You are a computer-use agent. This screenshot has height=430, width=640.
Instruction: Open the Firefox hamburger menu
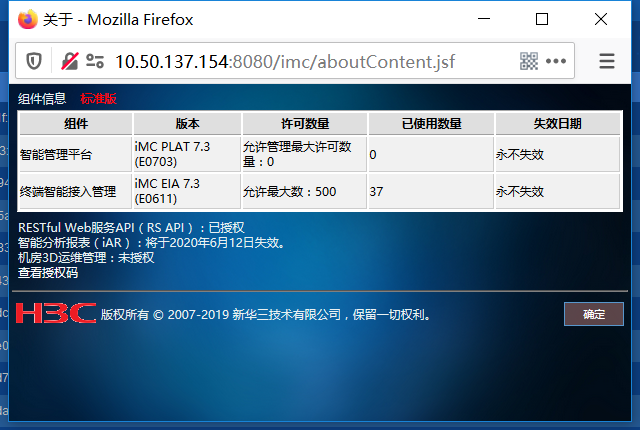tap(607, 61)
